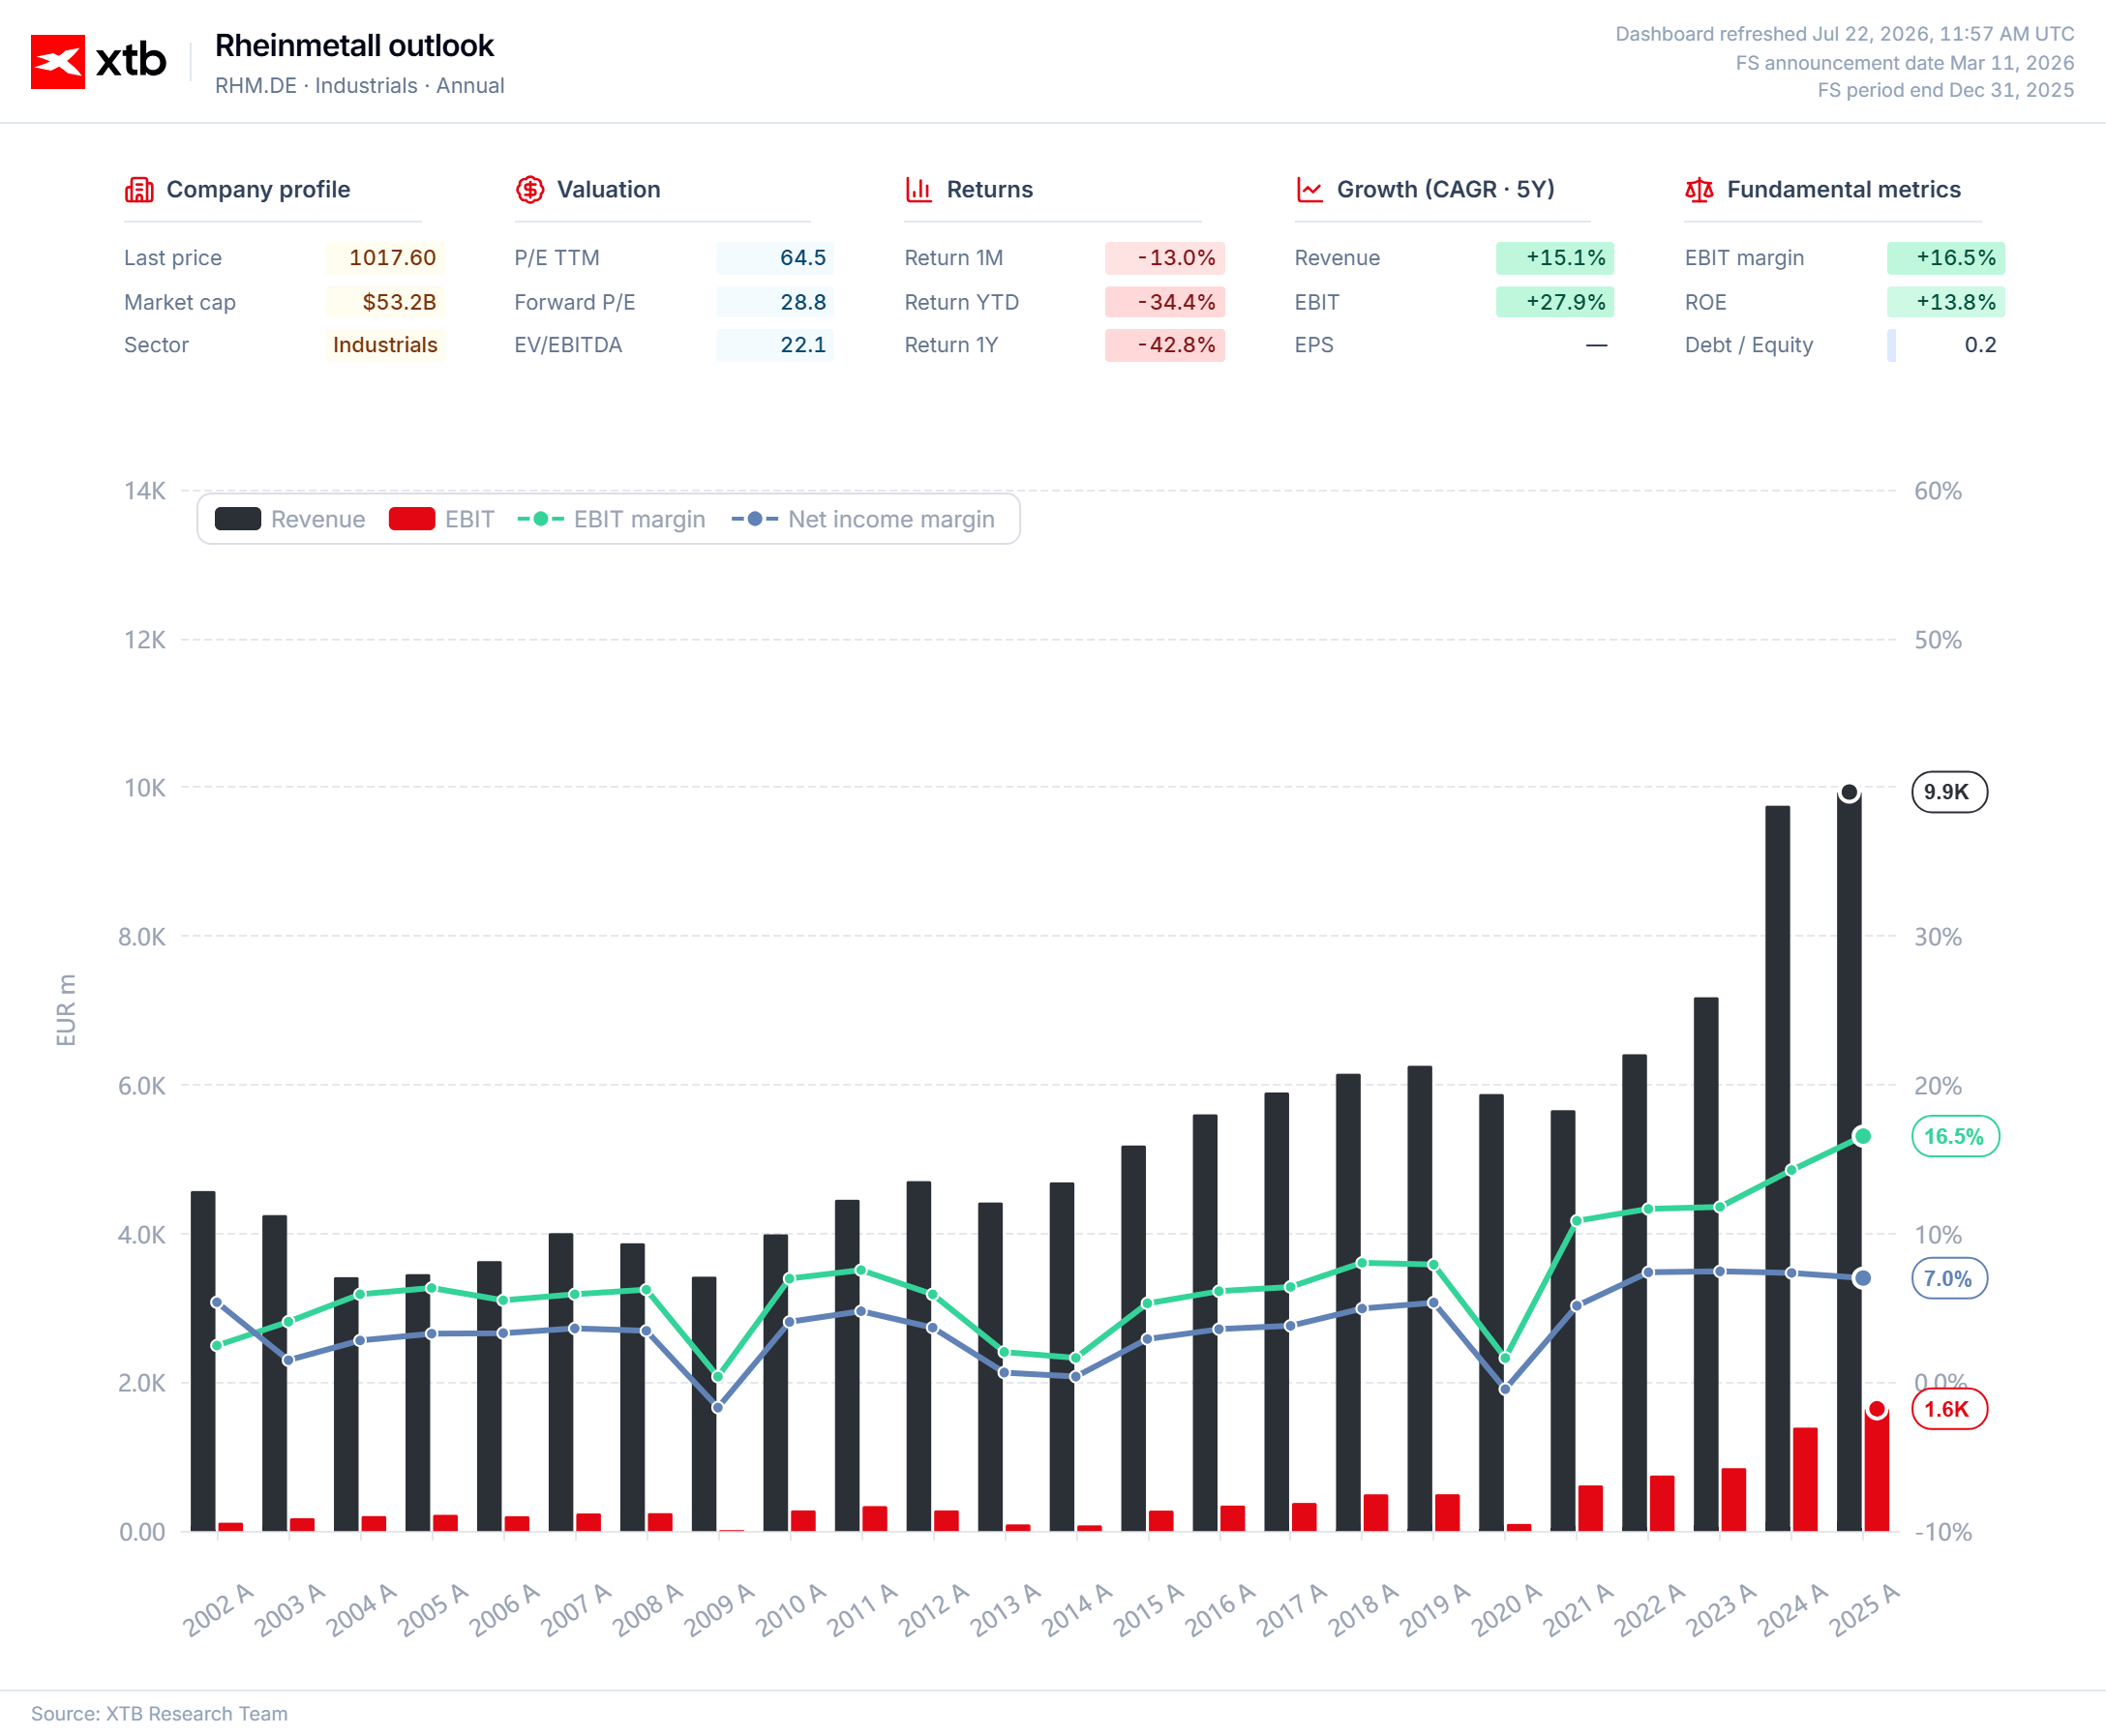Select the red 1.6K EBIT callout badge
This screenshot has height=1736, width=2106.
[x=1949, y=1409]
